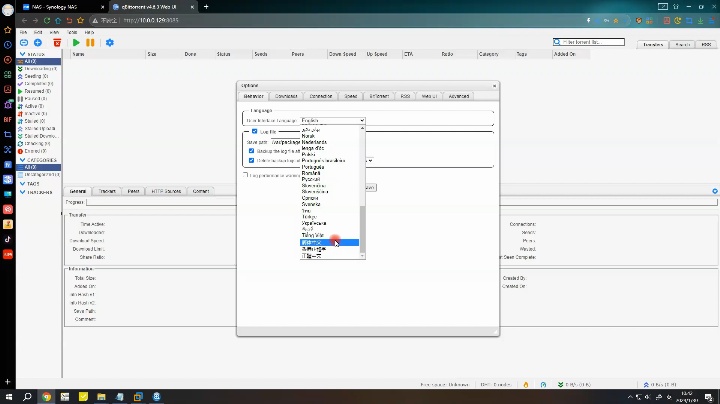Screen dimensions: 720x404
Task: Select Svenska in the language list
Action: [311, 204]
